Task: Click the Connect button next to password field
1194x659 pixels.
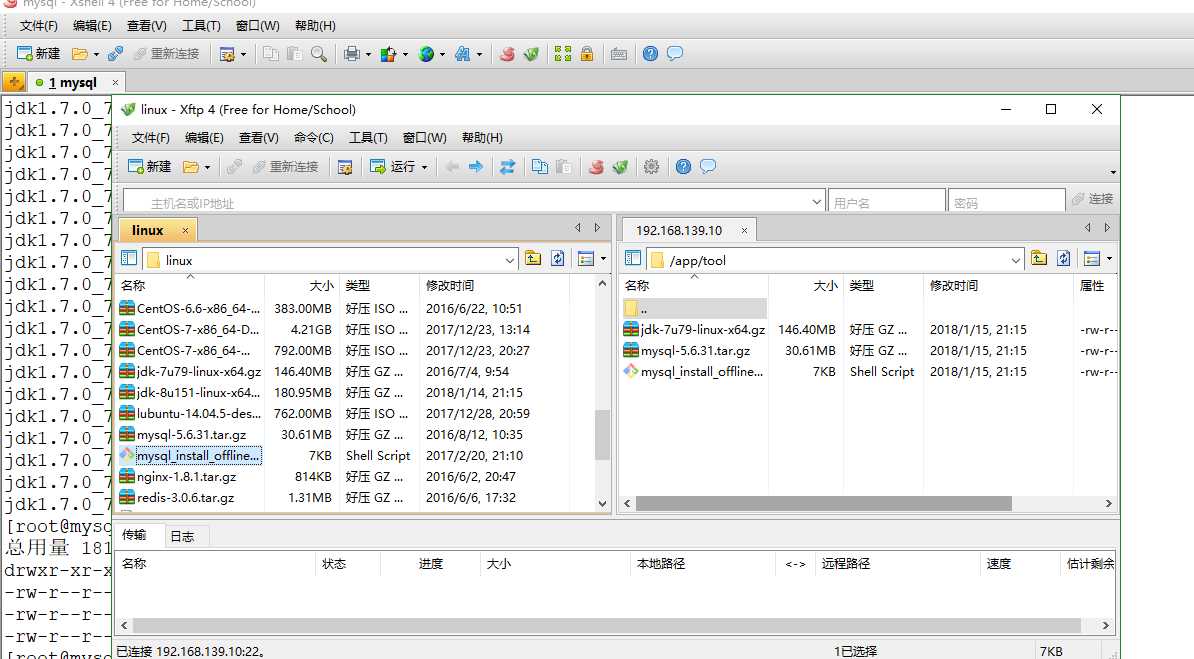Action: [1092, 199]
